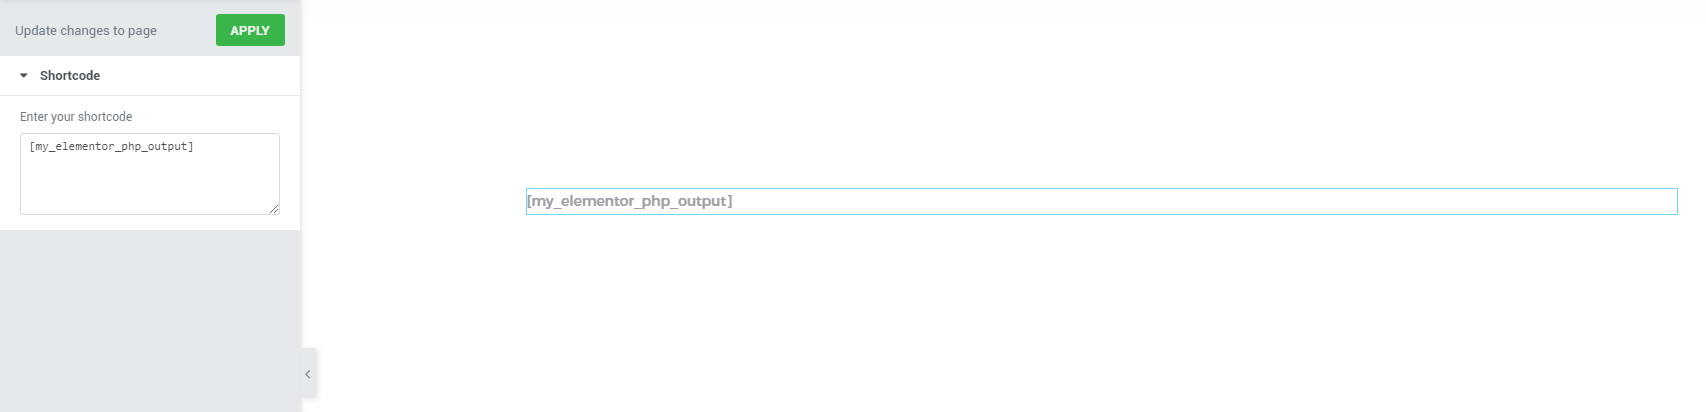Click the white space right of the Shortcode heading
This screenshot has width=1706, height=412.
200,76
